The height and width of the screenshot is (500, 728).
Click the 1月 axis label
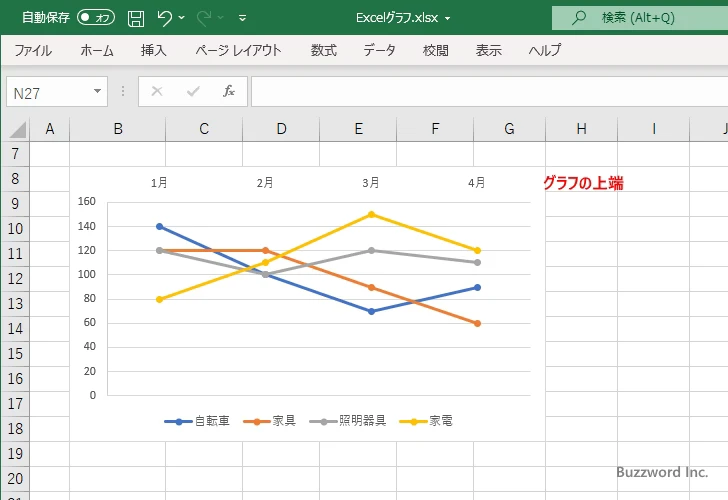159,183
